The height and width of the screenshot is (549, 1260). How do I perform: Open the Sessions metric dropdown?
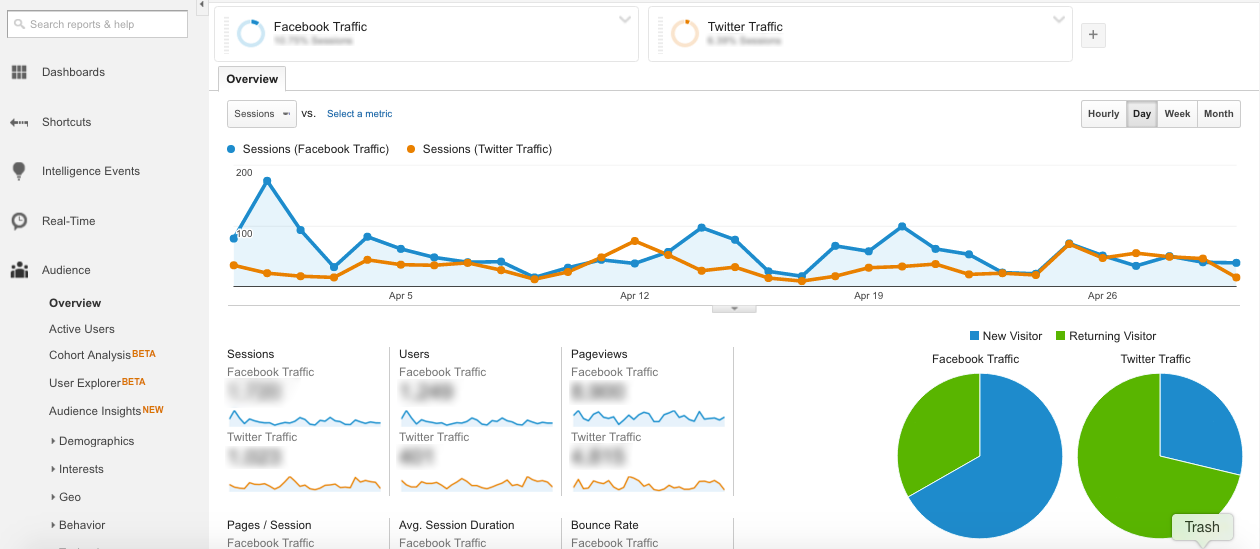[262, 114]
